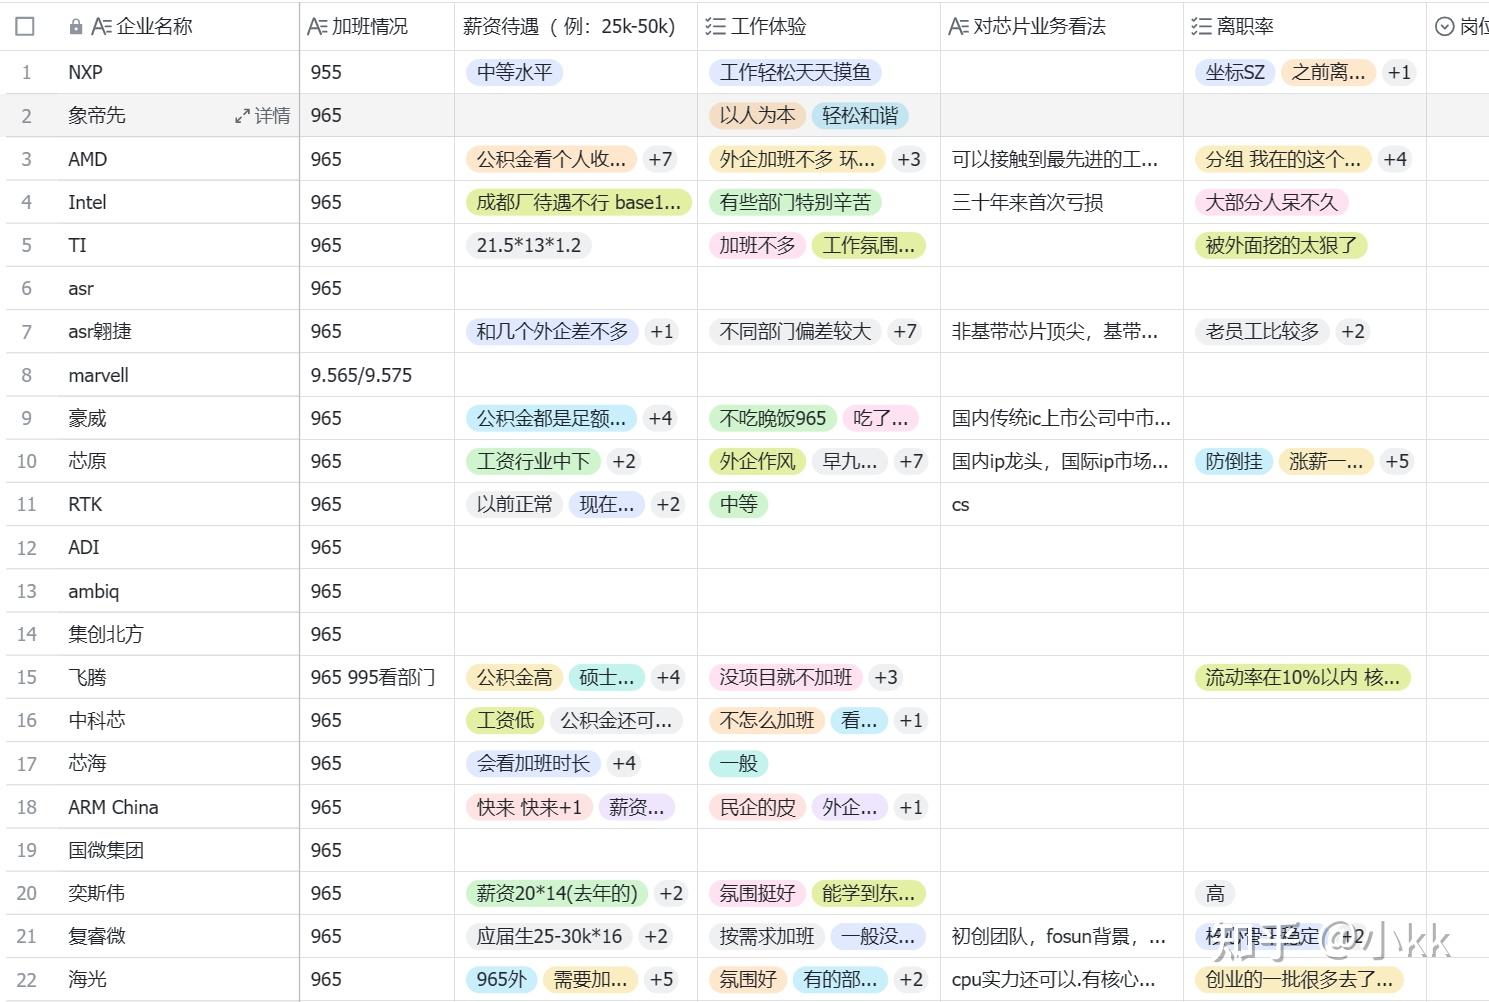Expand the +3 badge in 飞腾's 工作体验 cell
The width and height of the screenshot is (1489, 1002).
tap(886, 678)
